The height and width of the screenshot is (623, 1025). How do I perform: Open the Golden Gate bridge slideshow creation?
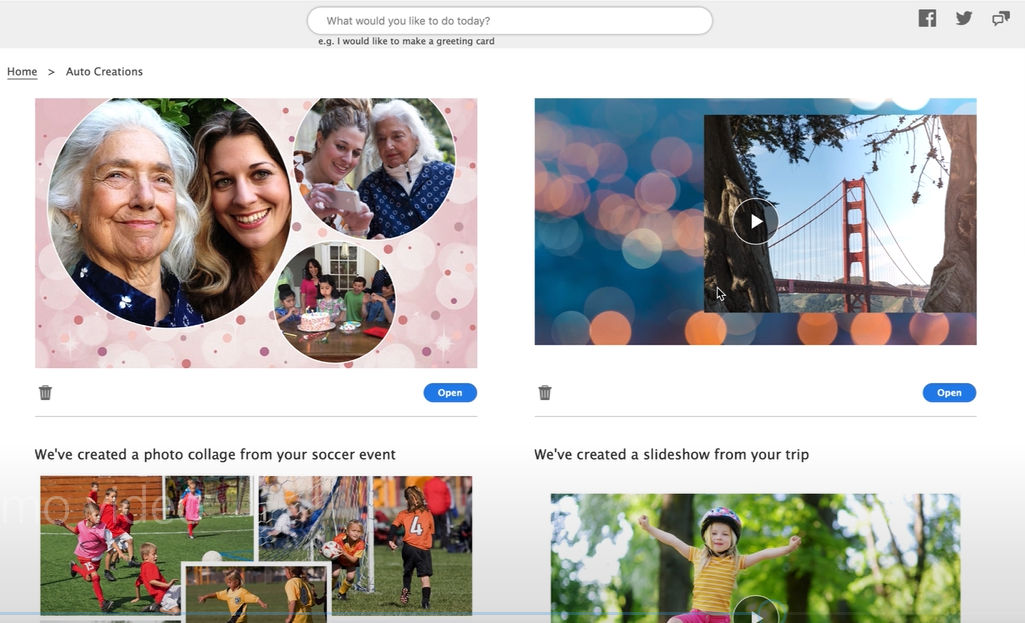click(948, 392)
